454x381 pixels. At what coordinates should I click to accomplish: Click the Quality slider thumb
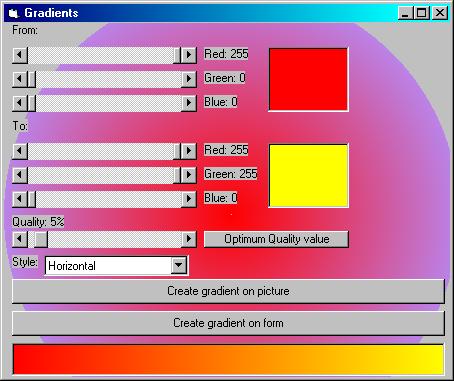point(41,239)
